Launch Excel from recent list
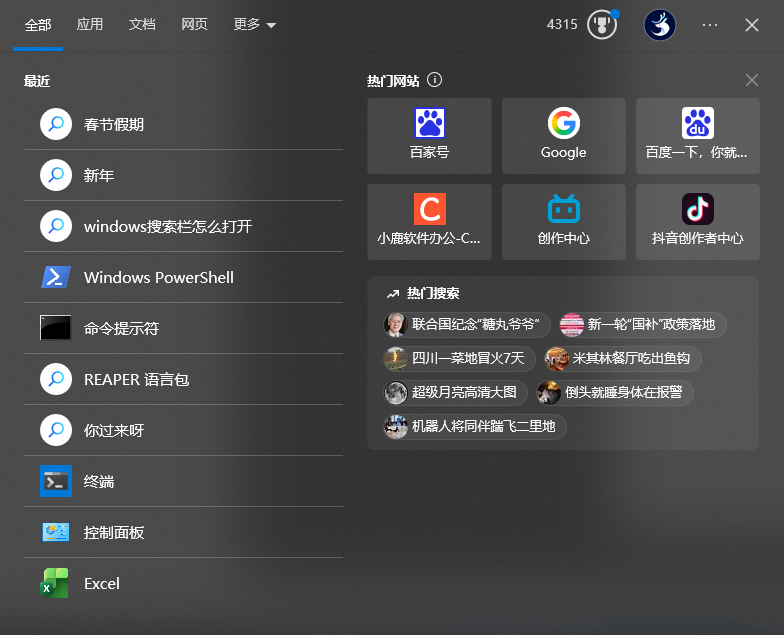 click(x=184, y=583)
